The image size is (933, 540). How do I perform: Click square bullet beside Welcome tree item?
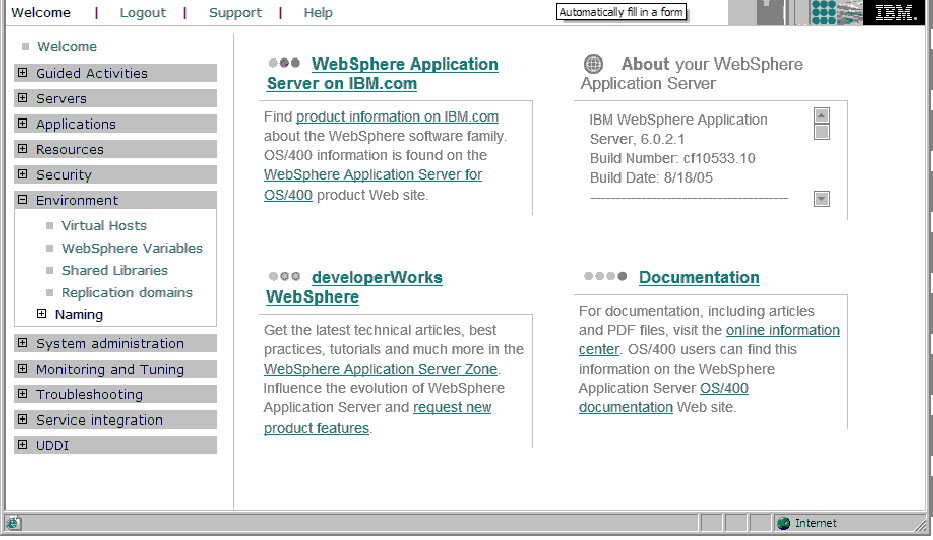coord(25,46)
